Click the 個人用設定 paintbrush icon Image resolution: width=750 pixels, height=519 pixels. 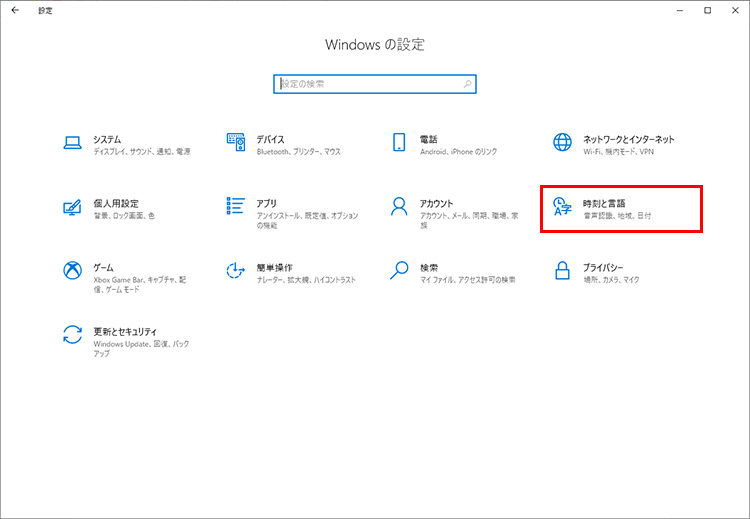pyautogui.click(x=72, y=207)
